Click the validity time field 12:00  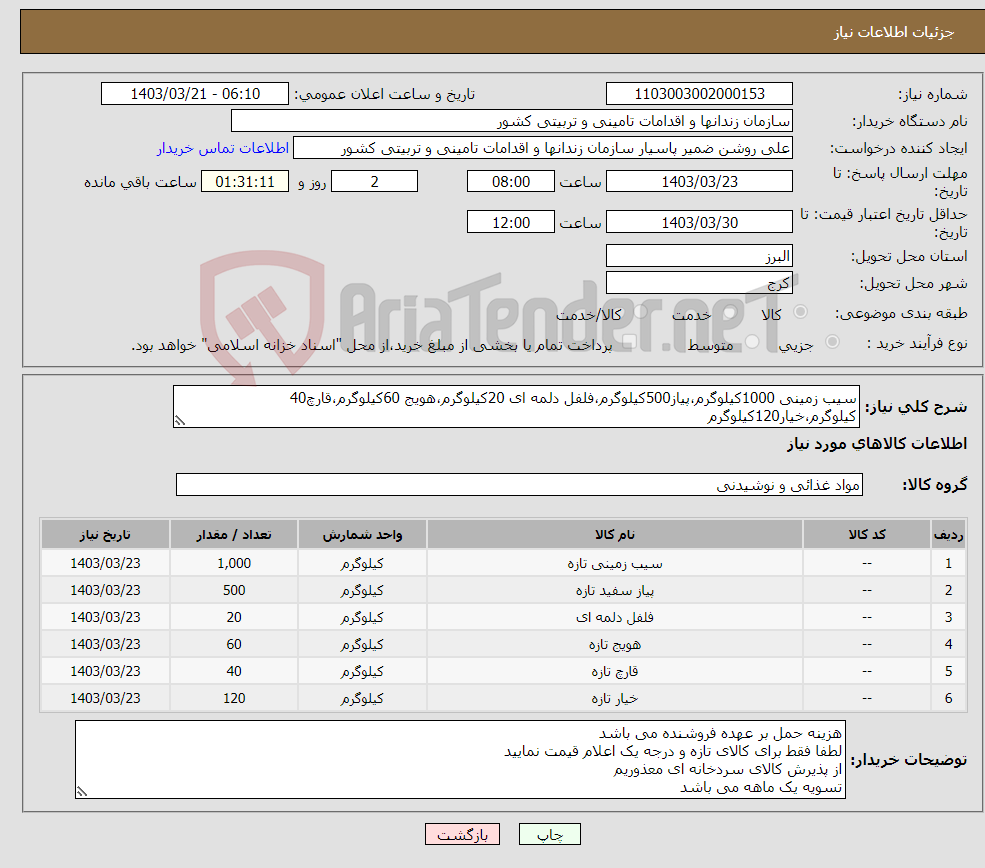511,222
